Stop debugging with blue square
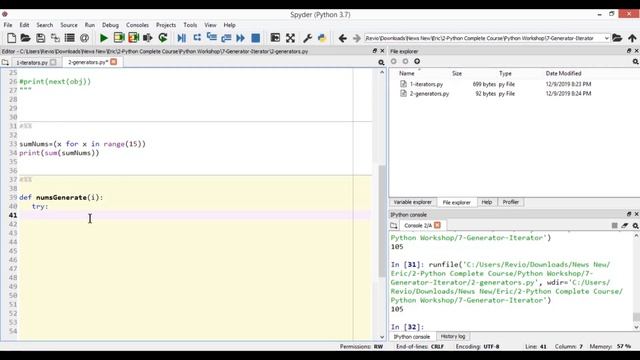This screenshot has height=360, width=640. click(256, 38)
